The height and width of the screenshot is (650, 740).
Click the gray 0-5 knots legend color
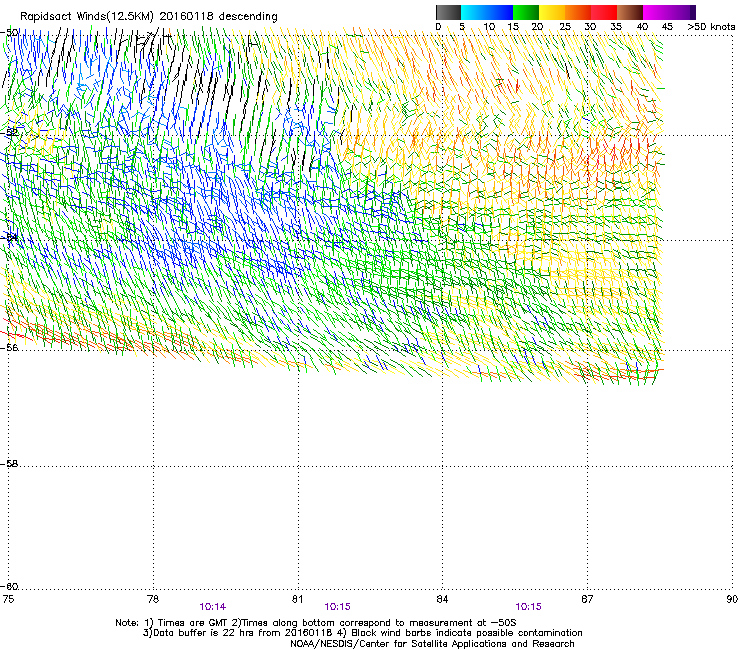(448, 12)
